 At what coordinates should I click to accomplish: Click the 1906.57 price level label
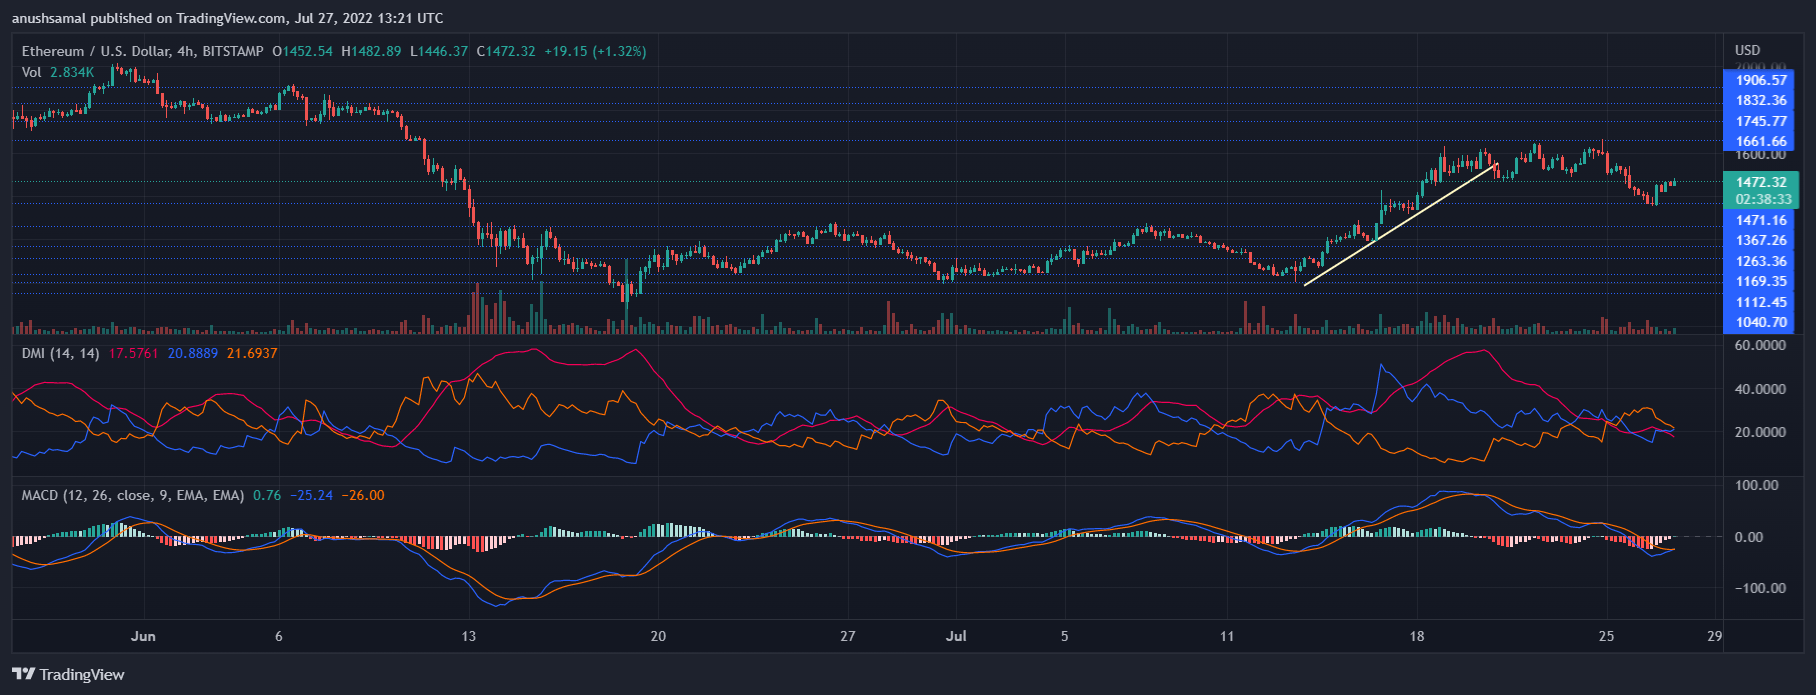1760,80
